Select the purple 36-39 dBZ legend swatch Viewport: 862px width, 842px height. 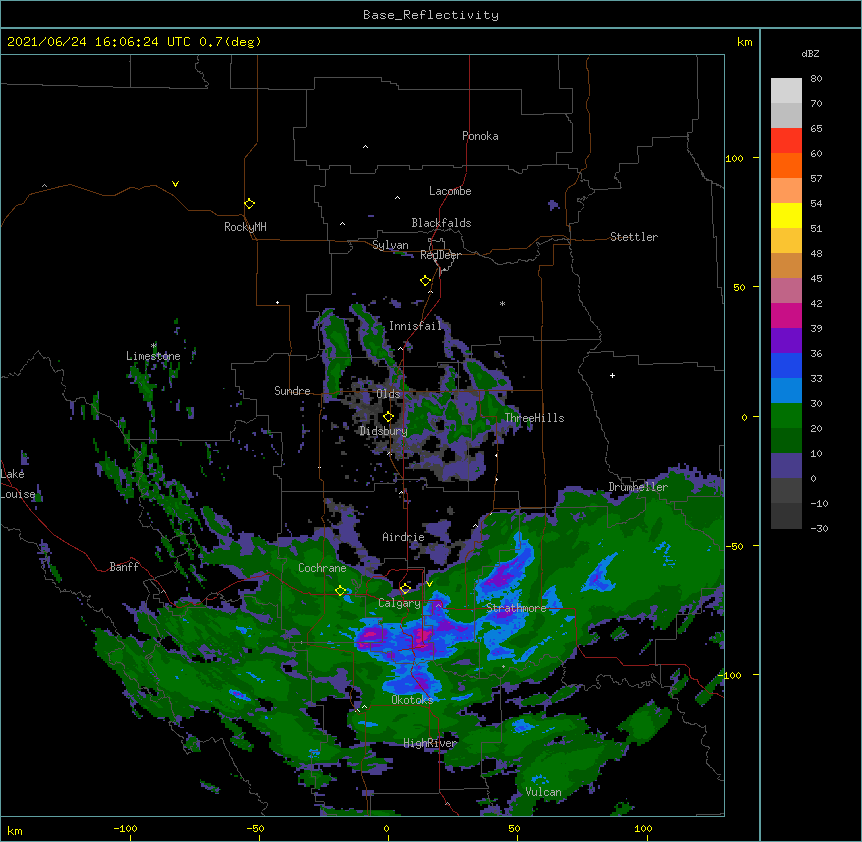click(786, 340)
